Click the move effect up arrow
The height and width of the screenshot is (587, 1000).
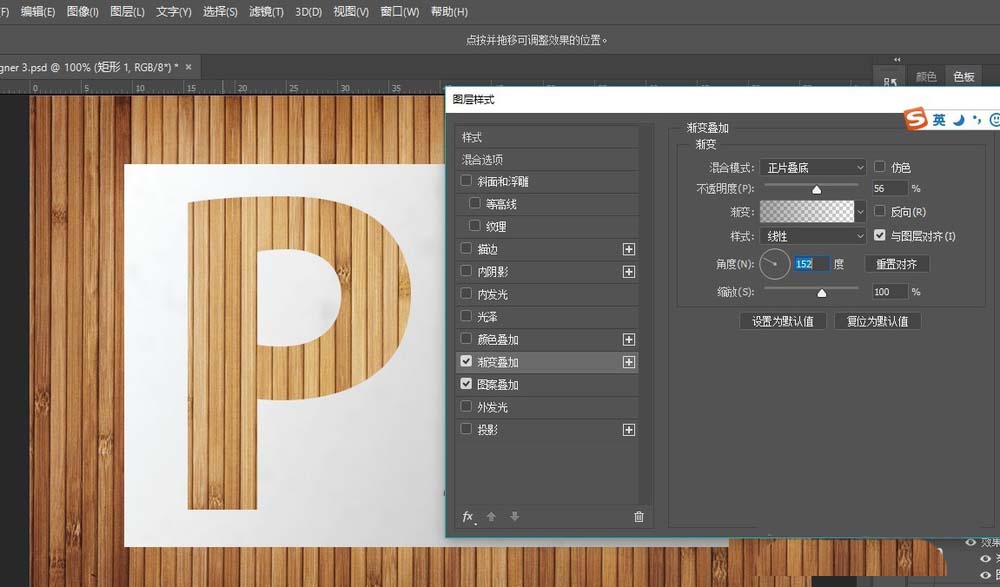pyautogui.click(x=491, y=517)
